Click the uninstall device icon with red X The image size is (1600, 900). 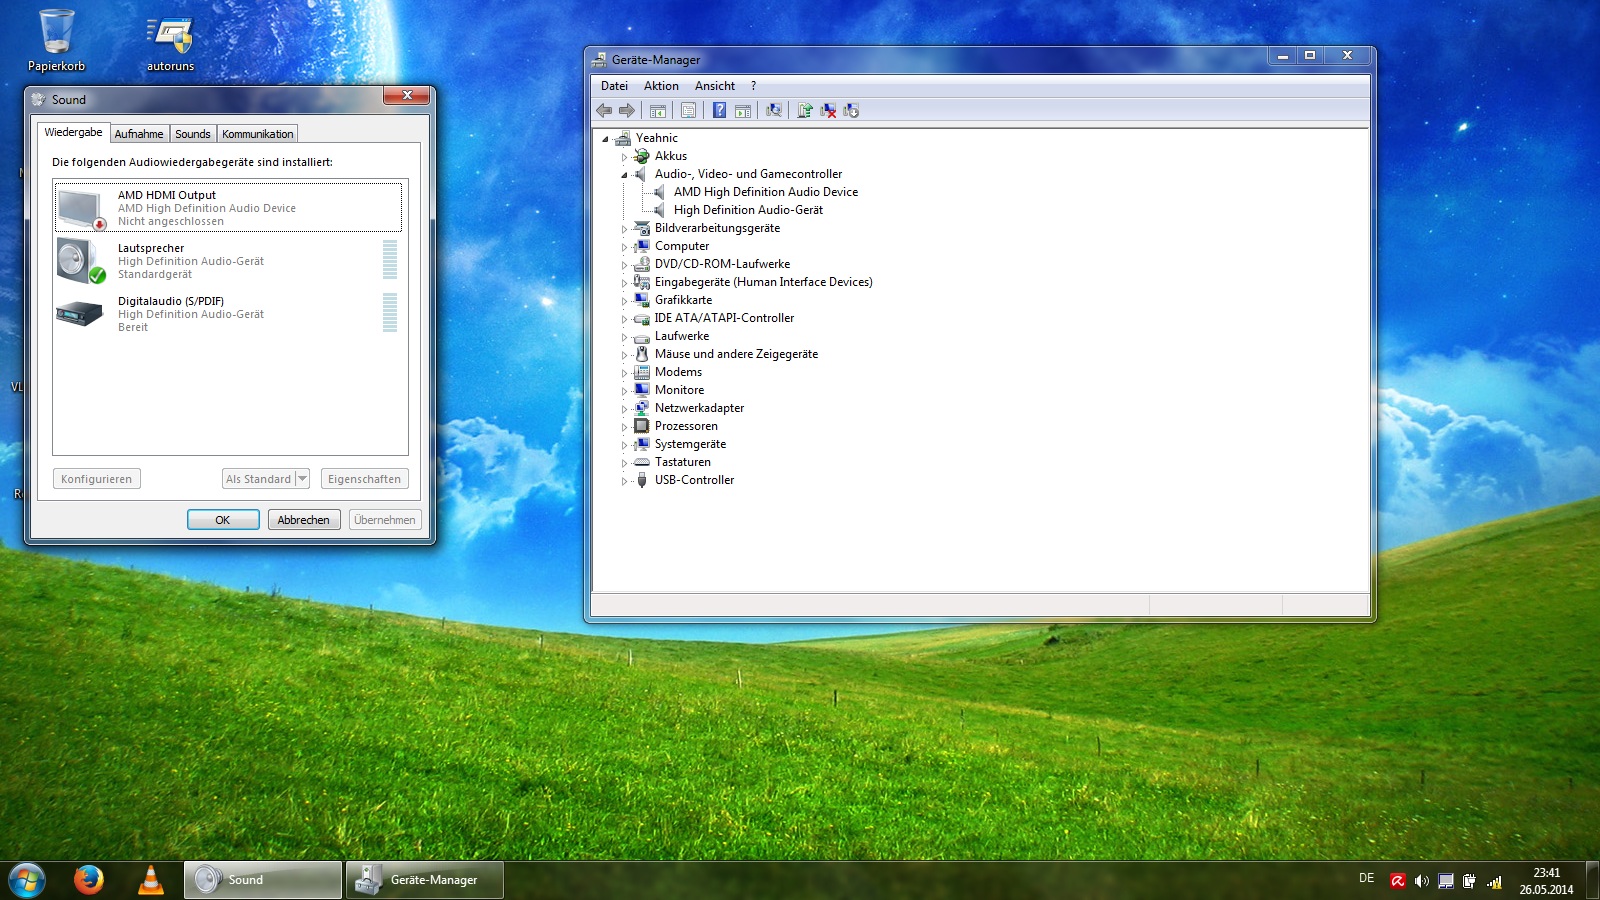828,111
